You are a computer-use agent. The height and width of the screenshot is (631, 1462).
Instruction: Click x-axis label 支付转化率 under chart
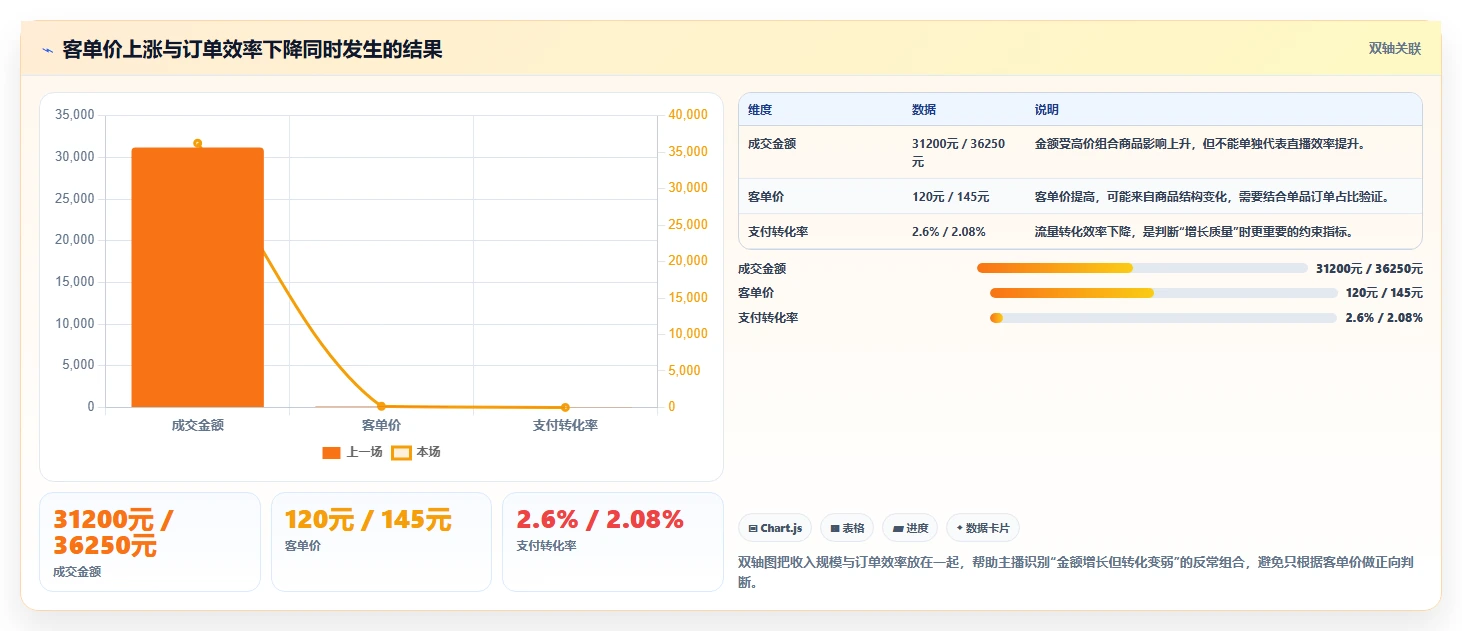565,425
